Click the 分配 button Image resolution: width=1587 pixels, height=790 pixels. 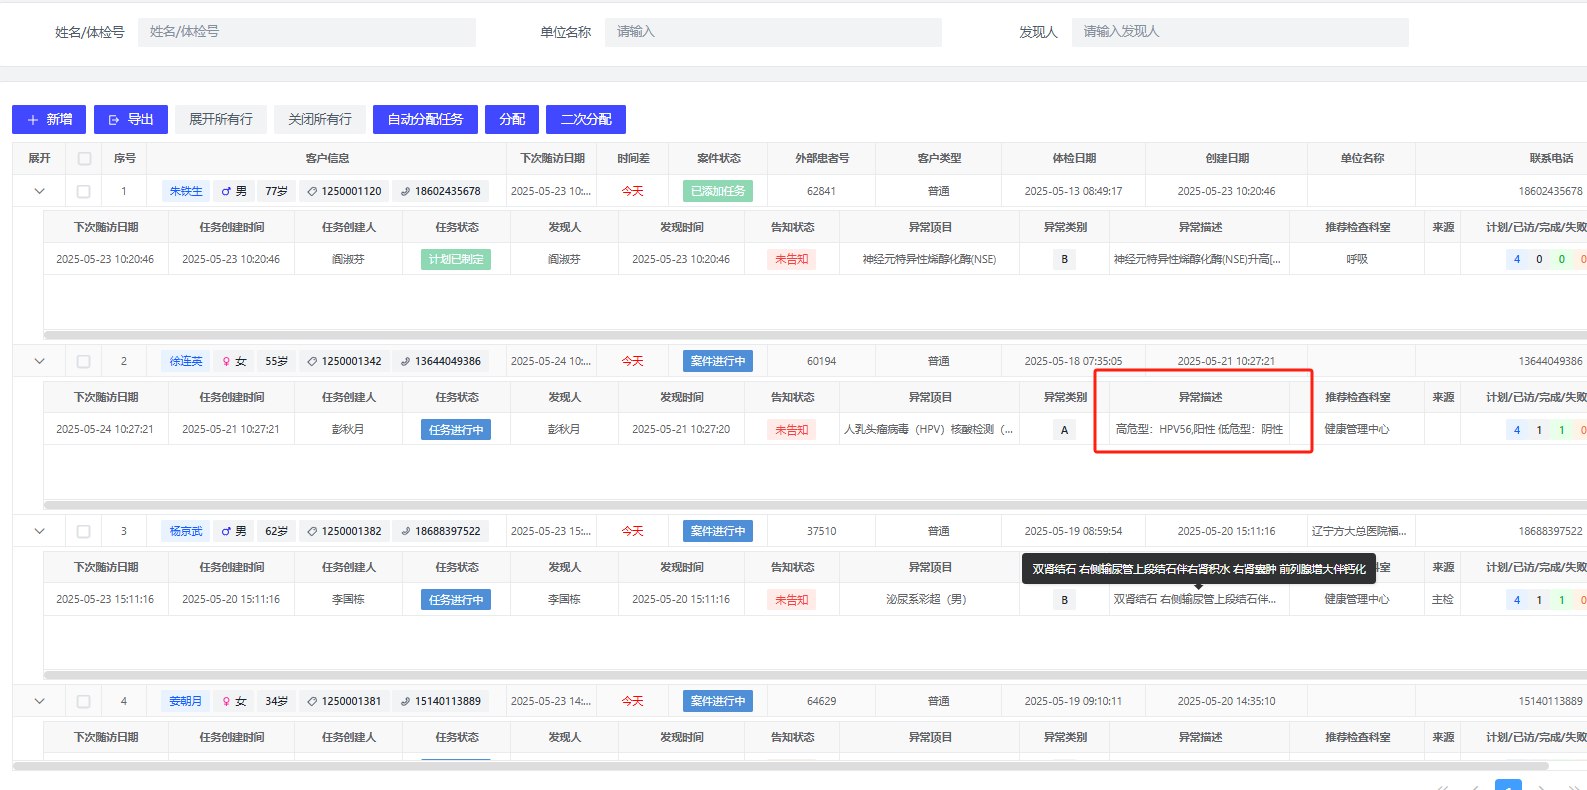pyautogui.click(x=512, y=119)
